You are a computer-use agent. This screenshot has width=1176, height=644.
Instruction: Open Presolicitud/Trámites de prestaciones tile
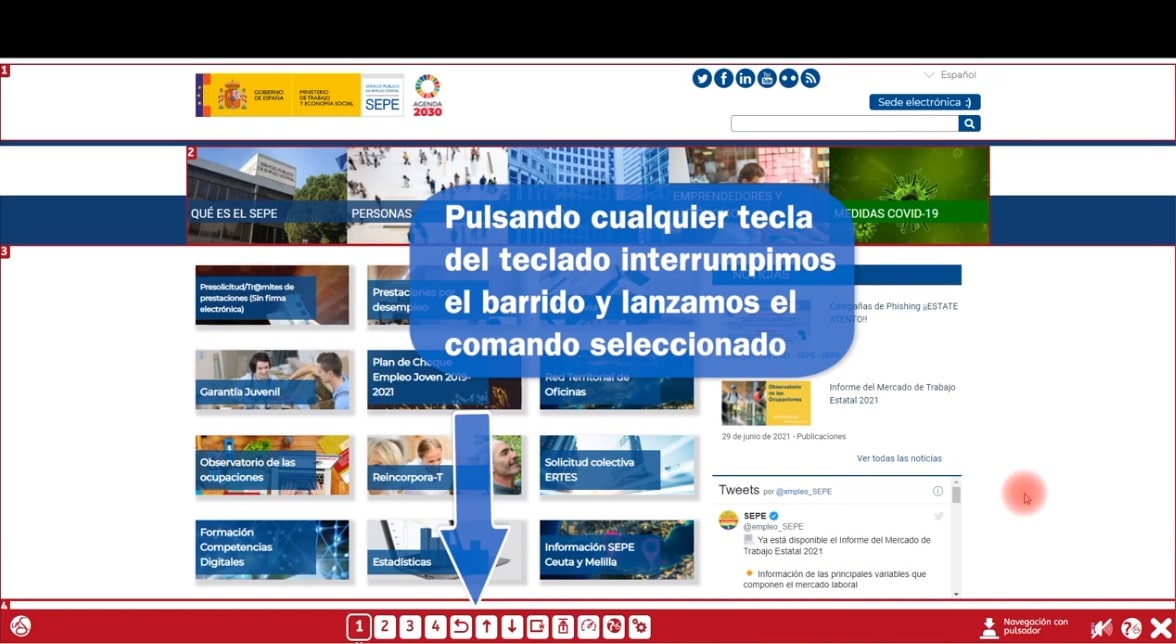[x=272, y=295]
